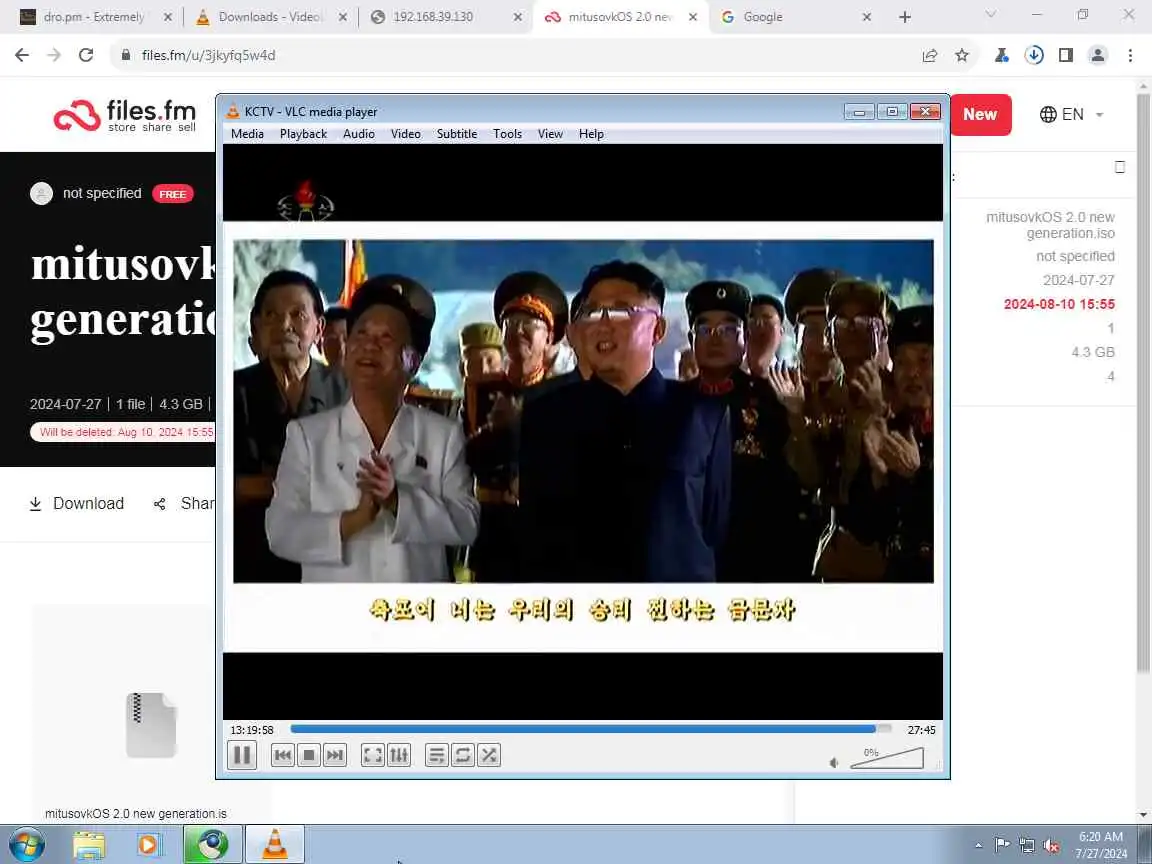
Task: Open VLC Help menu
Action: (x=591, y=134)
